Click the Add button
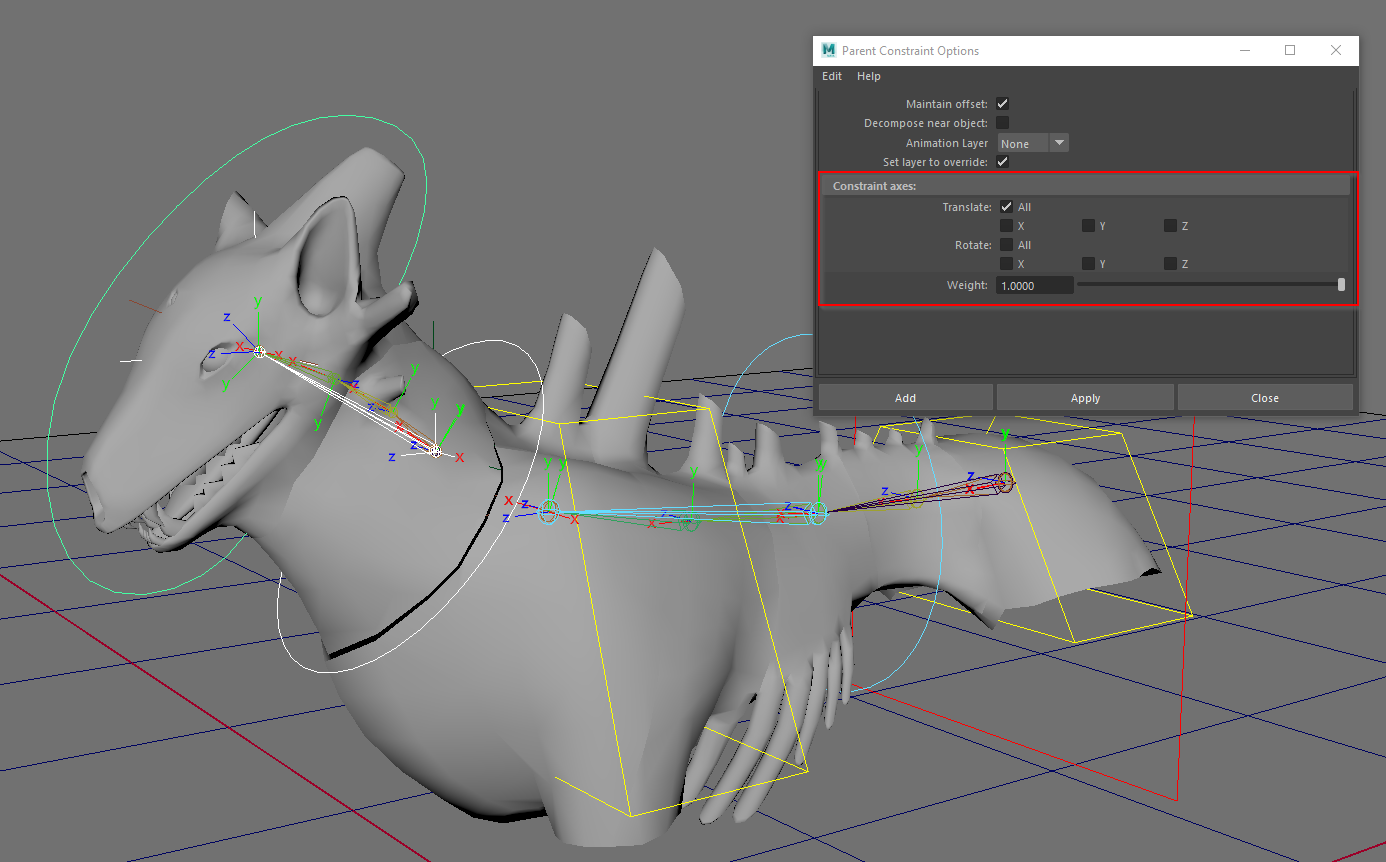The height and width of the screenshot is (862, 1386). [905, 397]
